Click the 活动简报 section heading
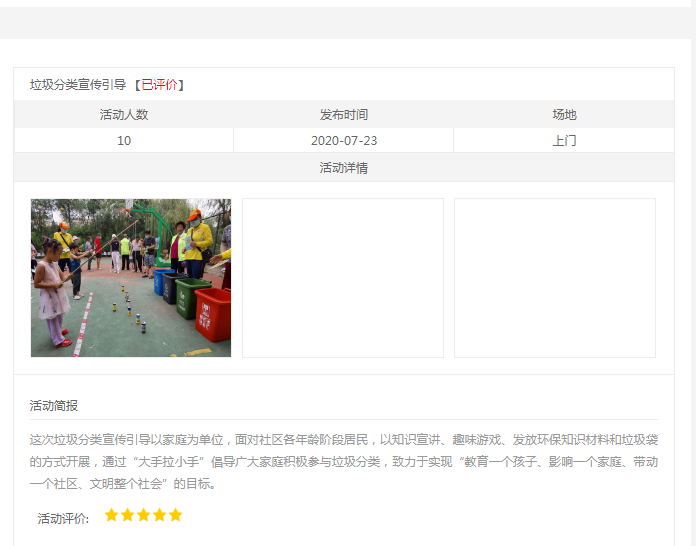The image size is (696, 546). [54, 406]
